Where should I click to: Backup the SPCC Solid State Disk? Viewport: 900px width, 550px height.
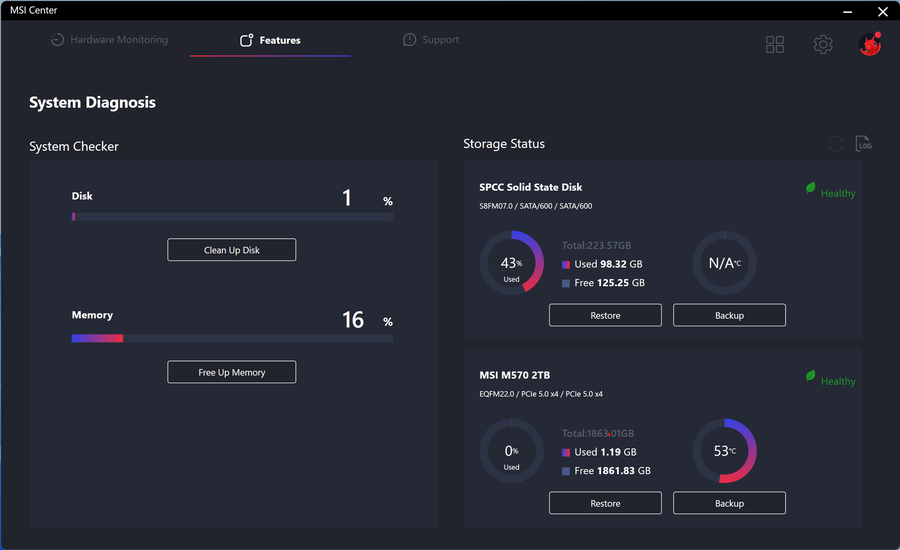point(729,315)
